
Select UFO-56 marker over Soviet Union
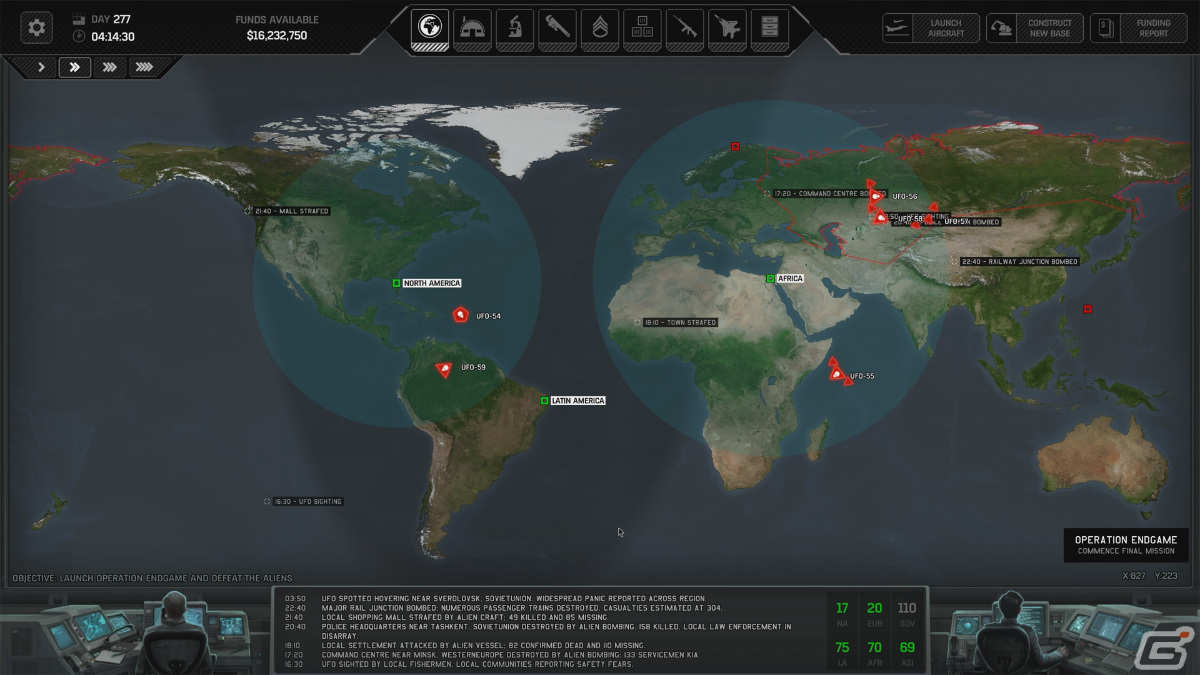(876, 197)
